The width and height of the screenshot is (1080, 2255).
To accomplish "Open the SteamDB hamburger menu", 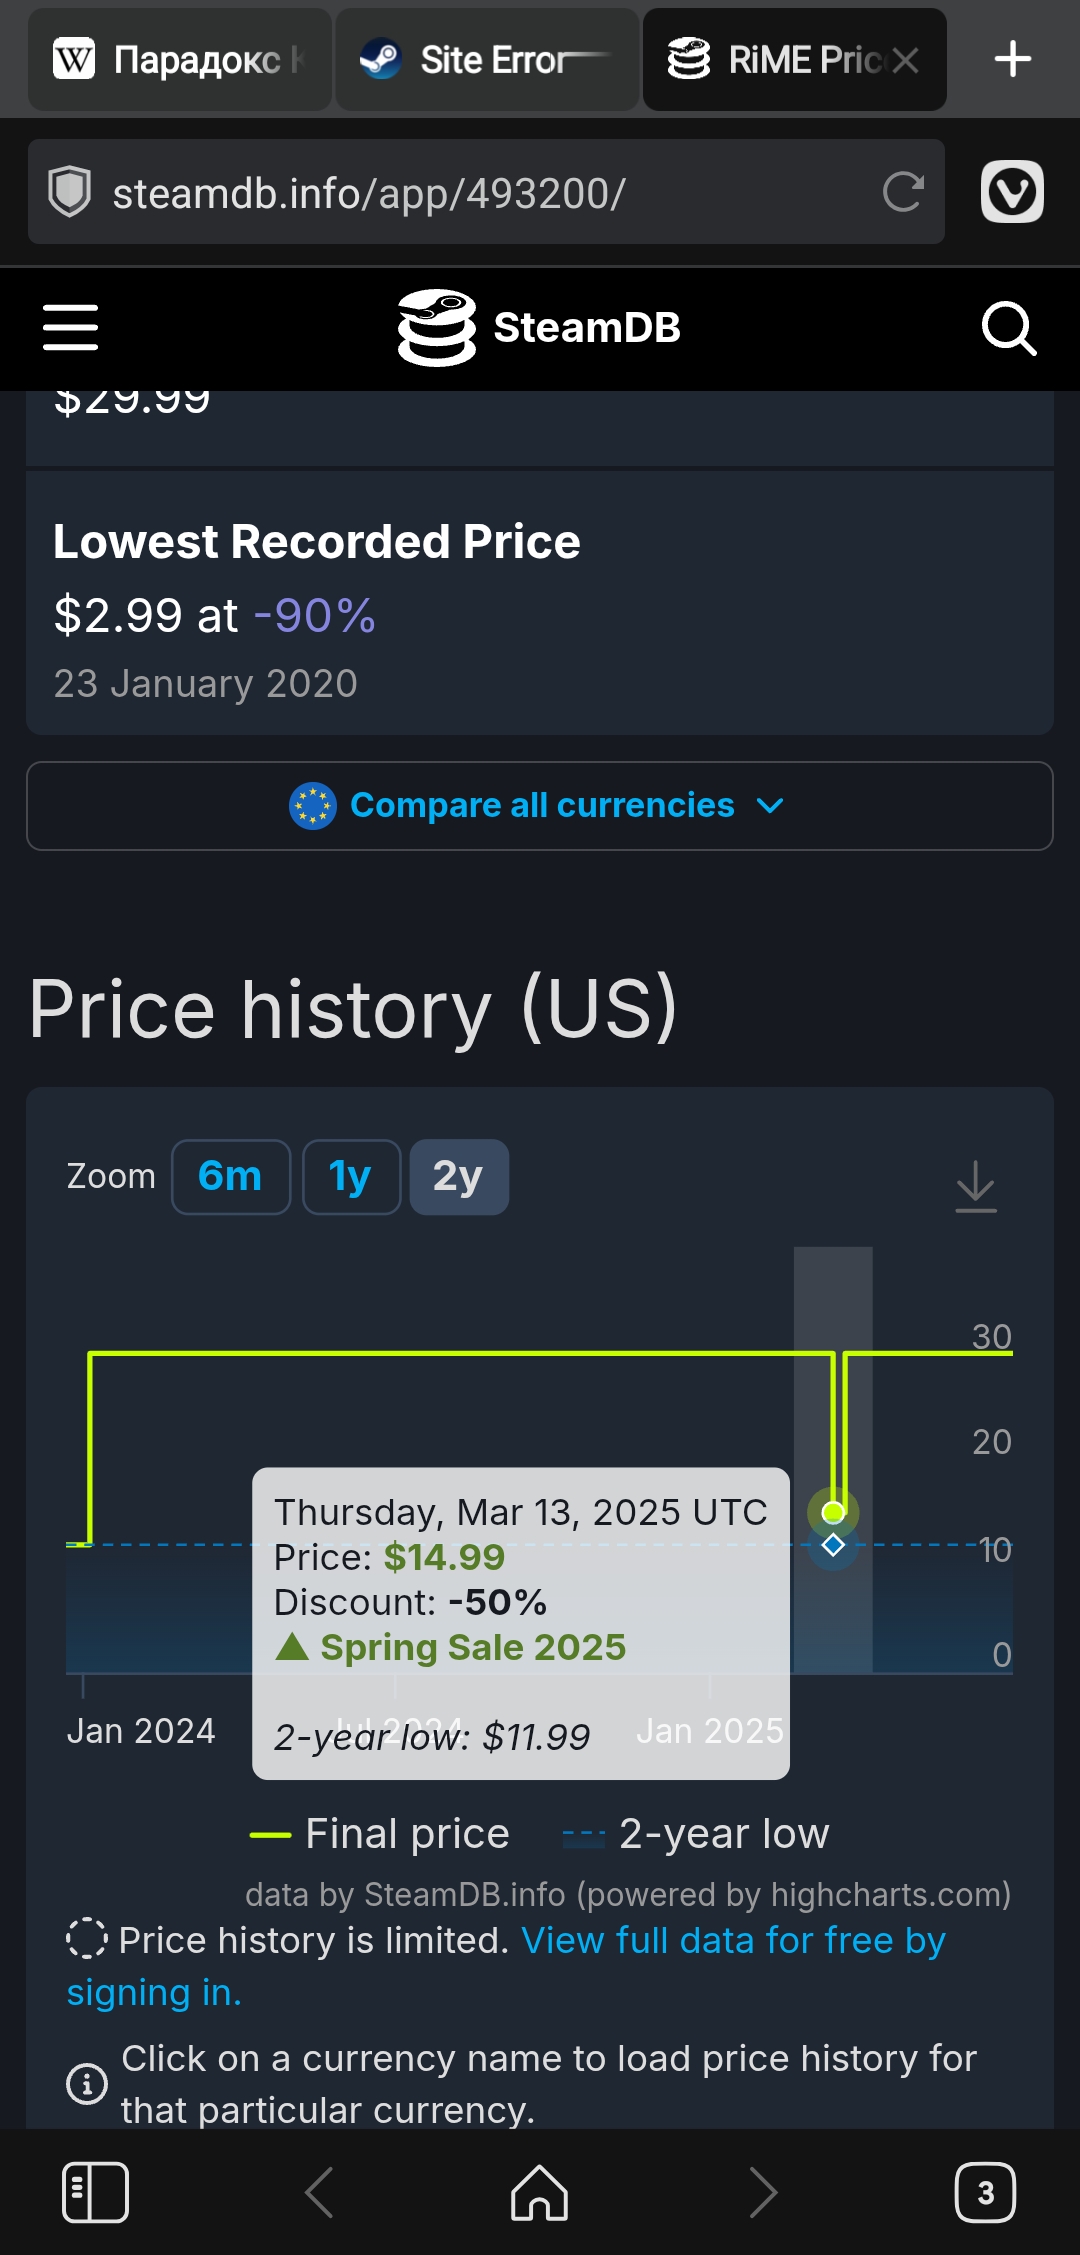I will click(x=70, y=328).
